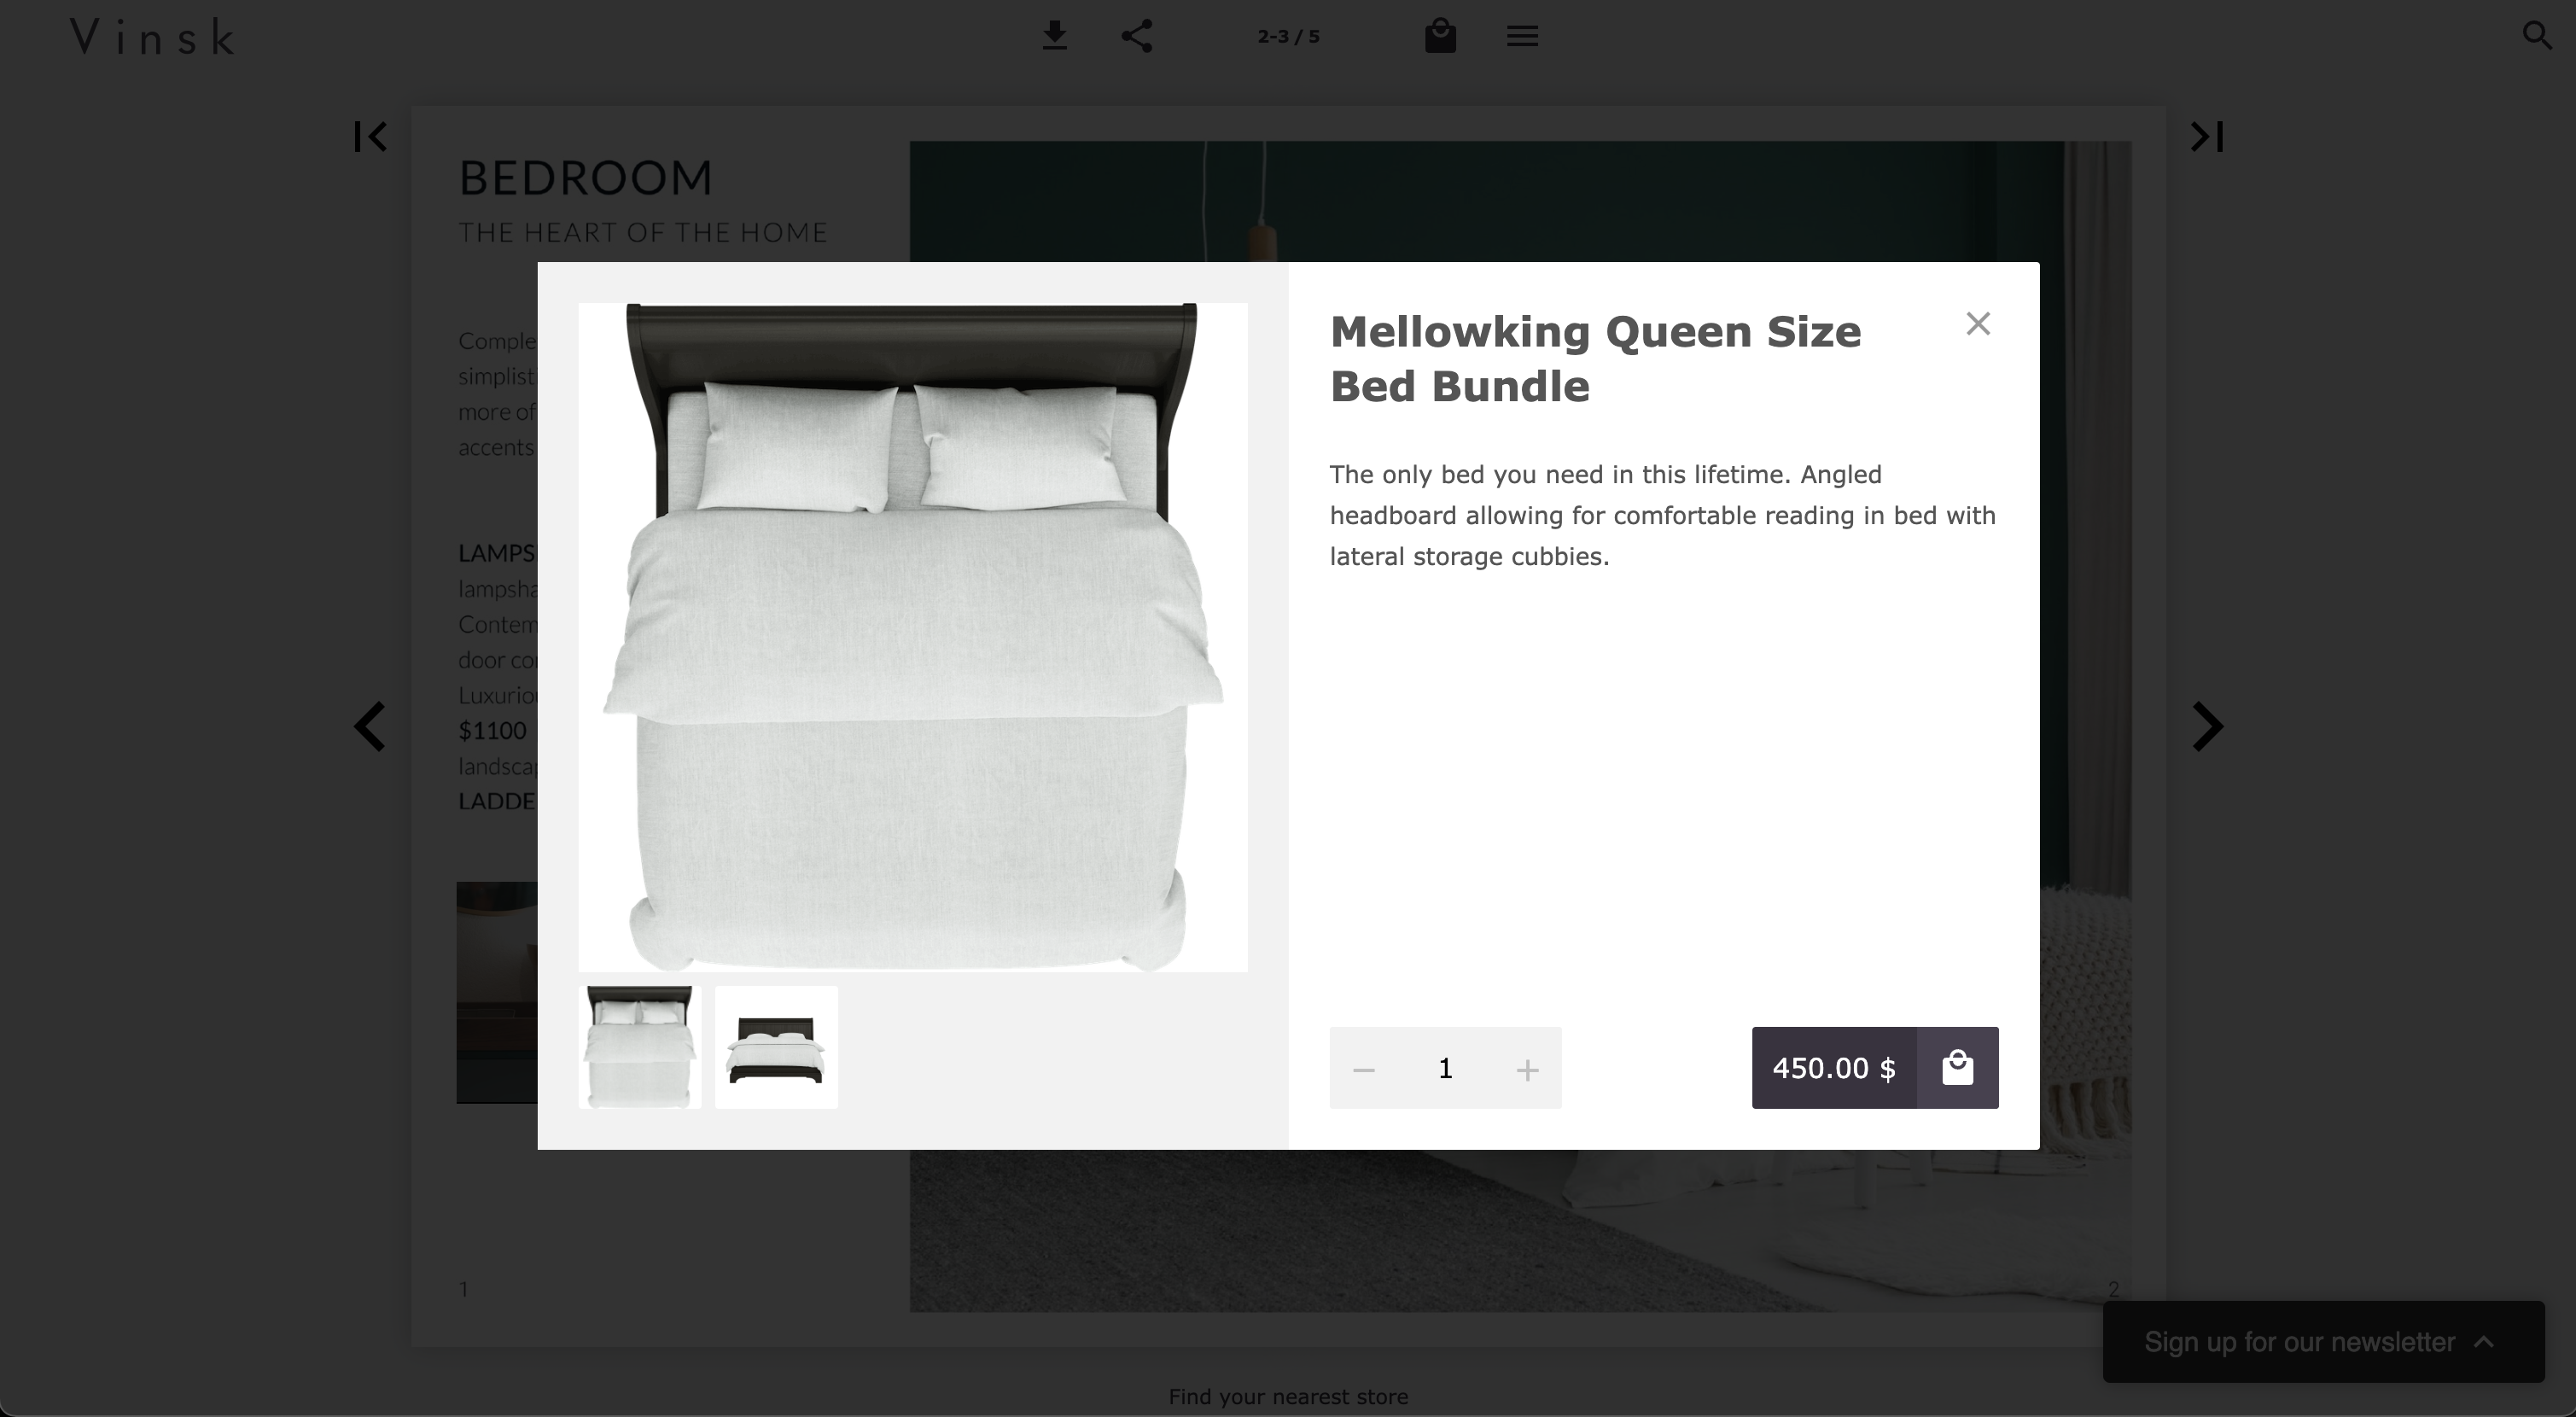This screenshot has width=2576, height=1417.
Task: Go to the previous page arrow
Action: click(x=370, y=726)
